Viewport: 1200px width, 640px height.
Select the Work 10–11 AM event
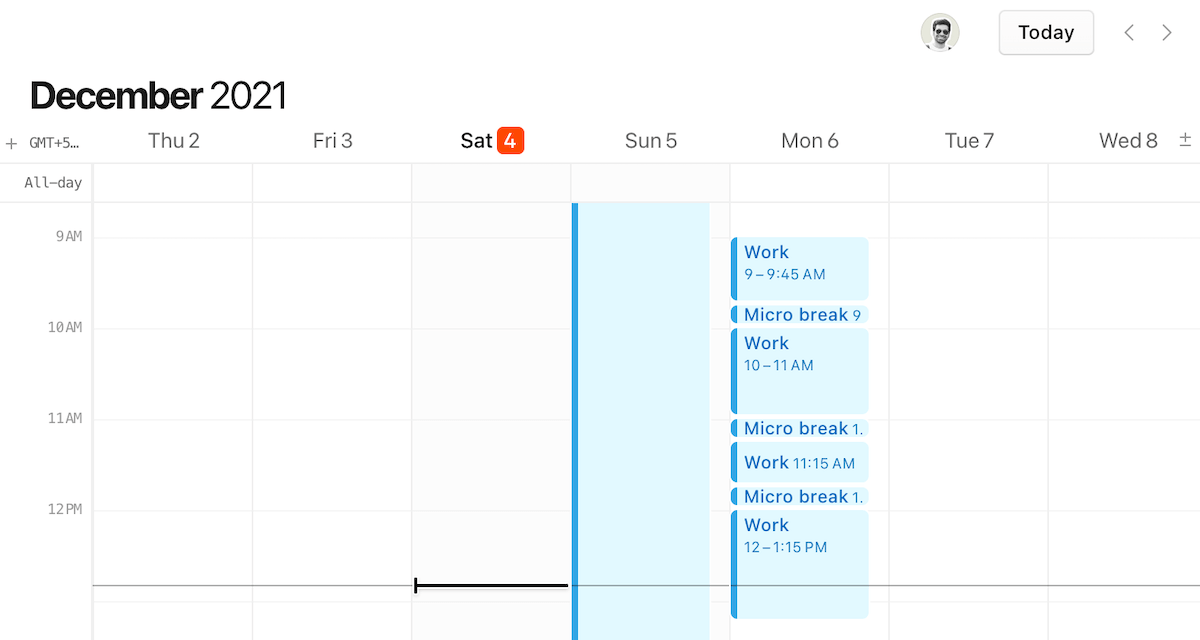(x=800, y=370)
